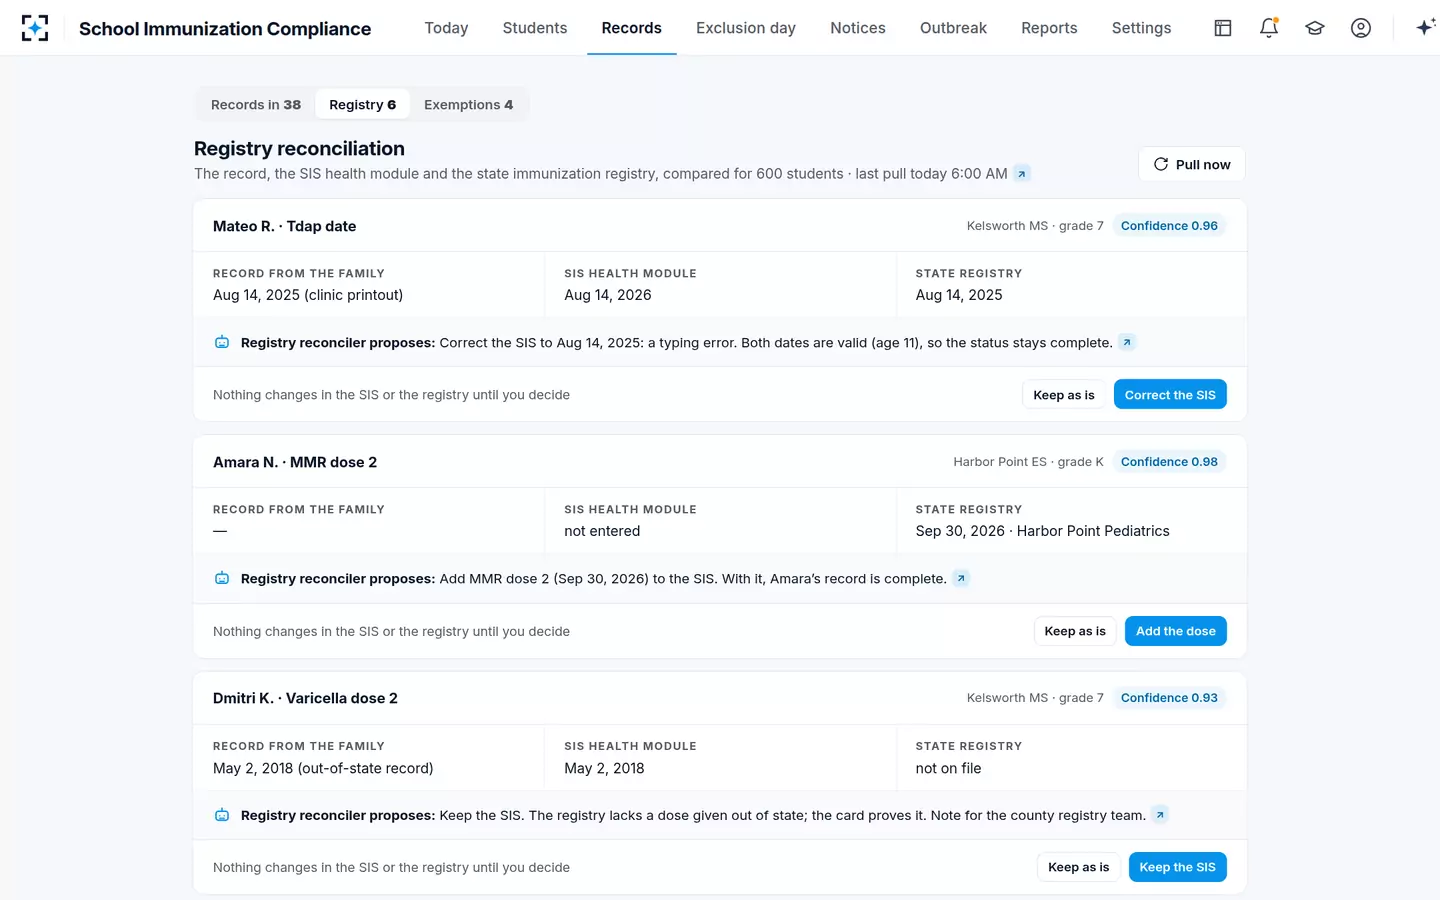Switch to the Outbreak tab

point(953,28)
